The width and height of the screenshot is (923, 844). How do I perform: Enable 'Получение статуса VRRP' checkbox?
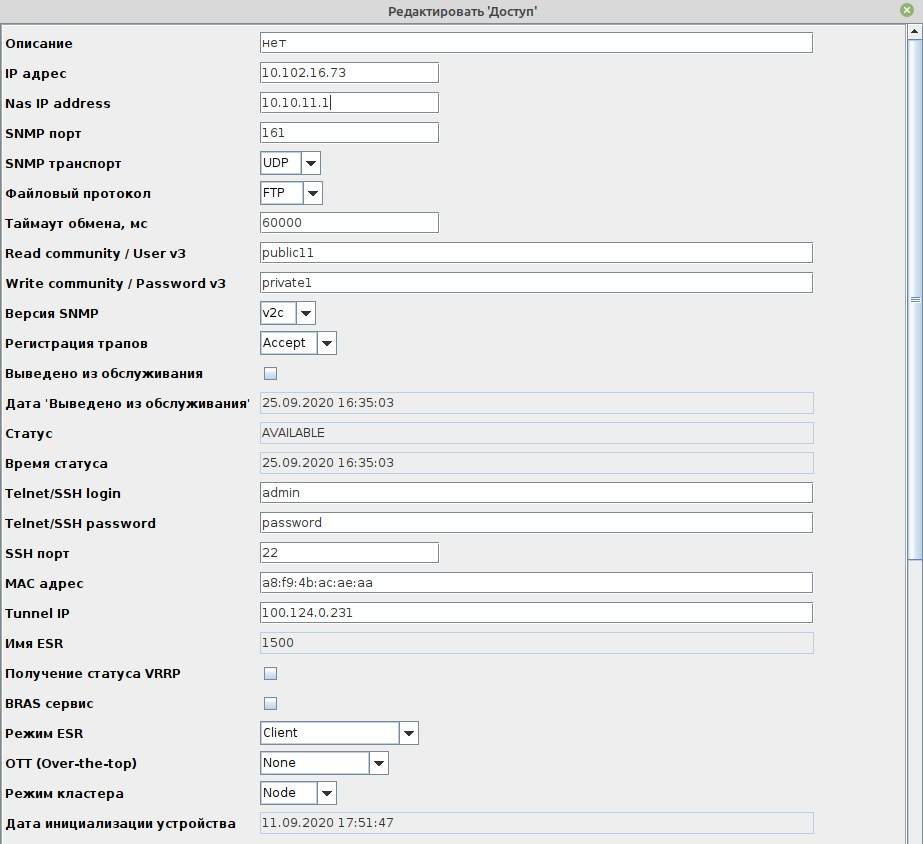tap(270, 674)
